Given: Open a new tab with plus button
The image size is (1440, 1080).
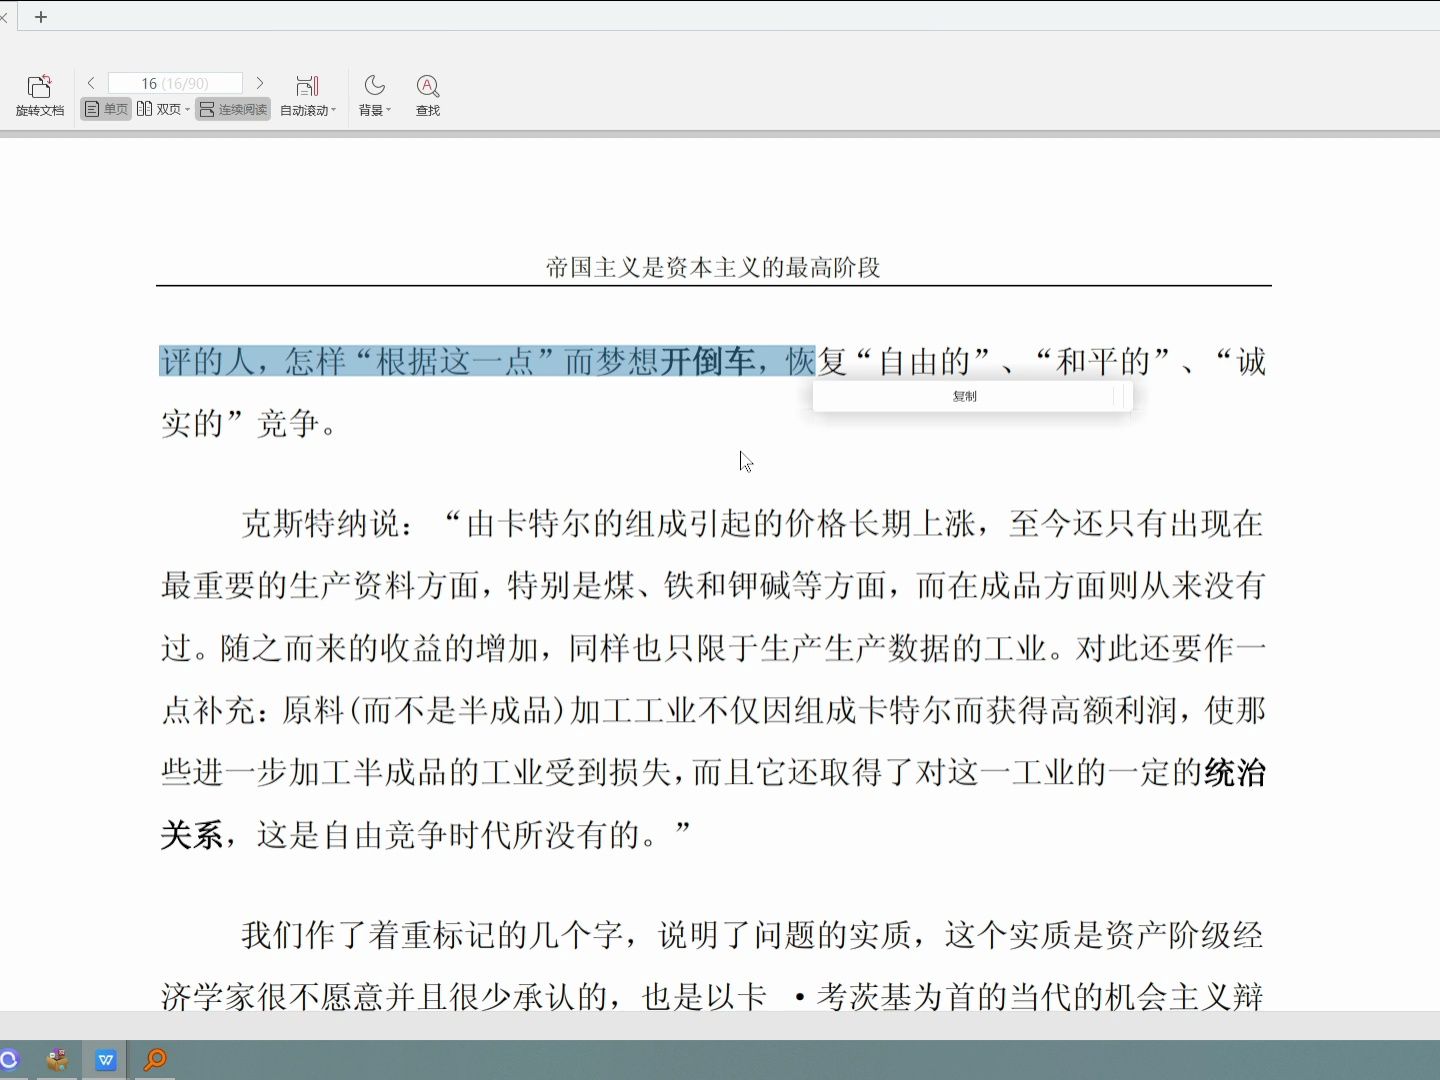Looking at the screenshot, I should [x=41, y=17].
